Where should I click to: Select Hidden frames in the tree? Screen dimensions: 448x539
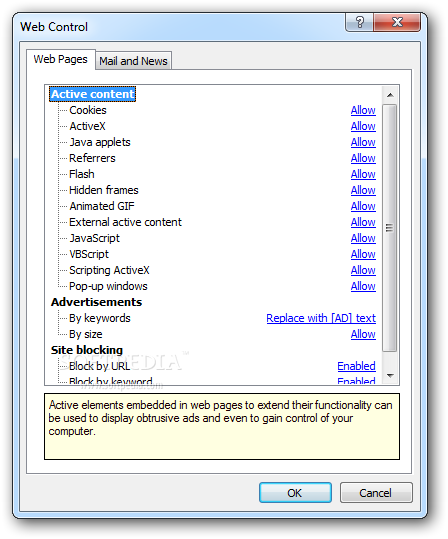click(x=104, y=190)
